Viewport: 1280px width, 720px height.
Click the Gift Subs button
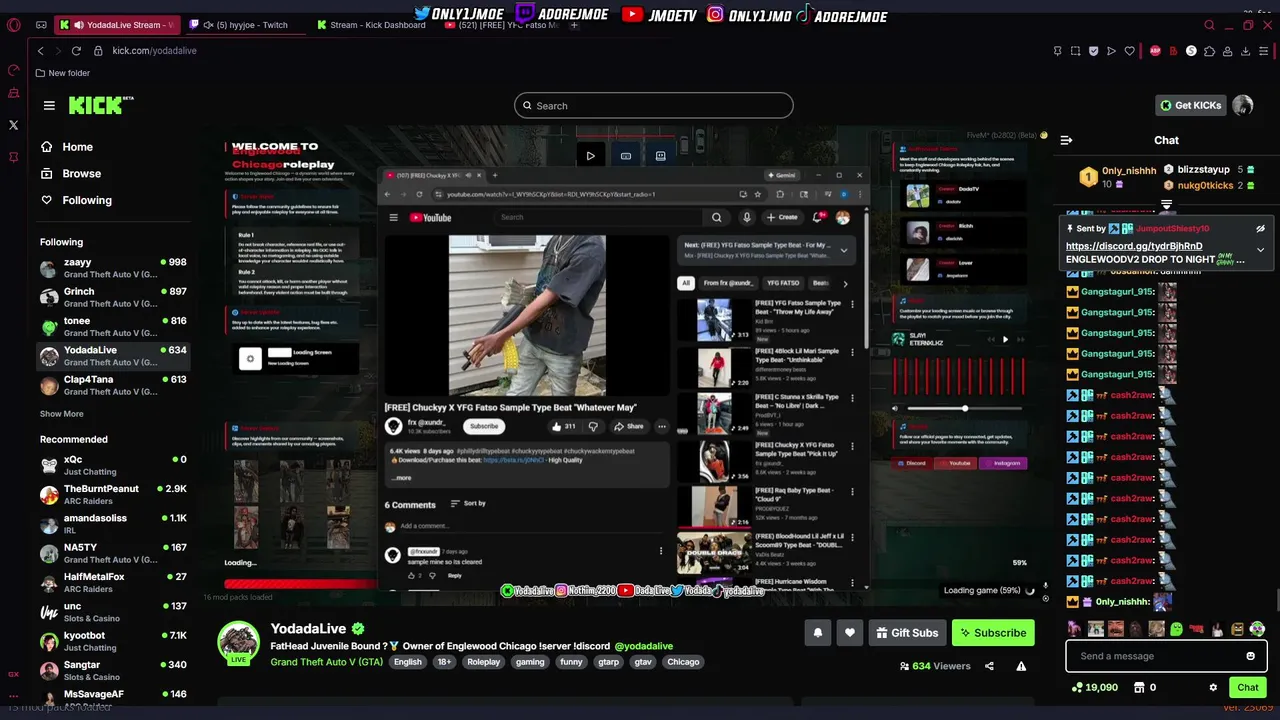click(x=907, y=632)
